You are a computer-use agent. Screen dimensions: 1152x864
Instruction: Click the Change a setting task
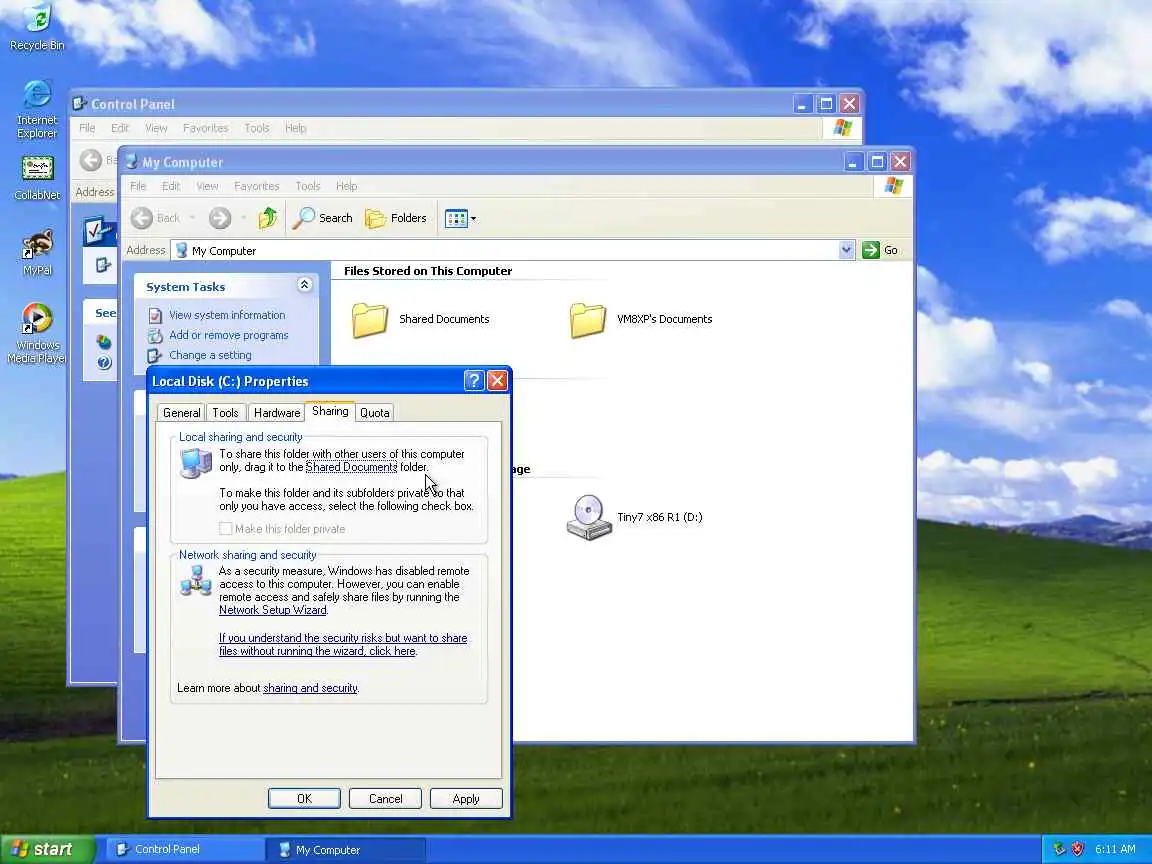(x=209, y=355)
